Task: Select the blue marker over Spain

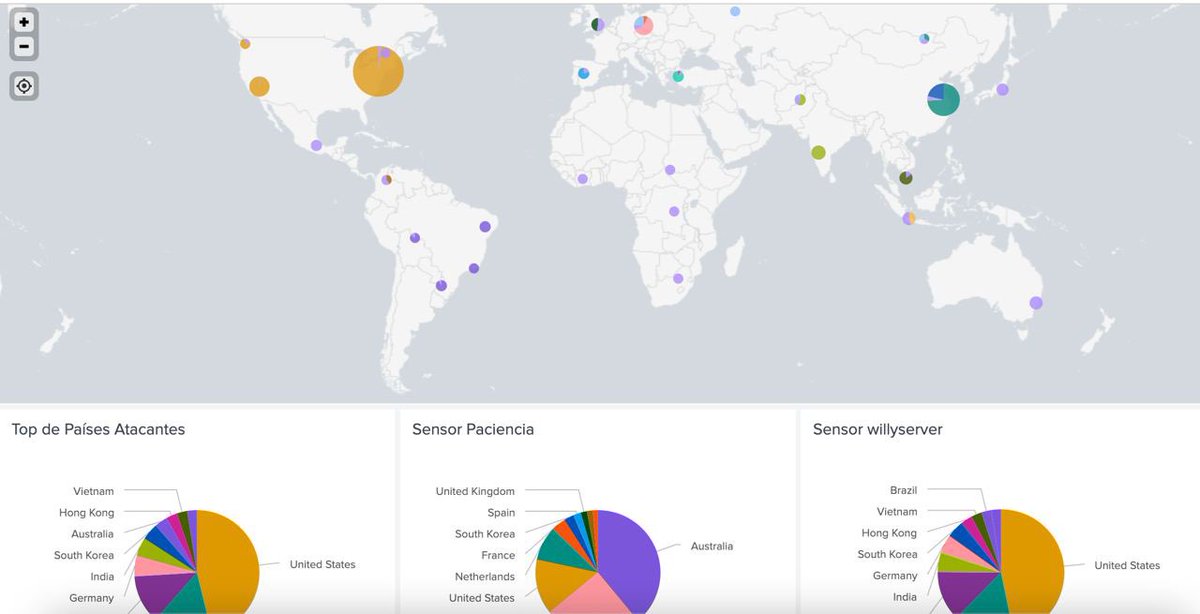Action: point(584,73)
